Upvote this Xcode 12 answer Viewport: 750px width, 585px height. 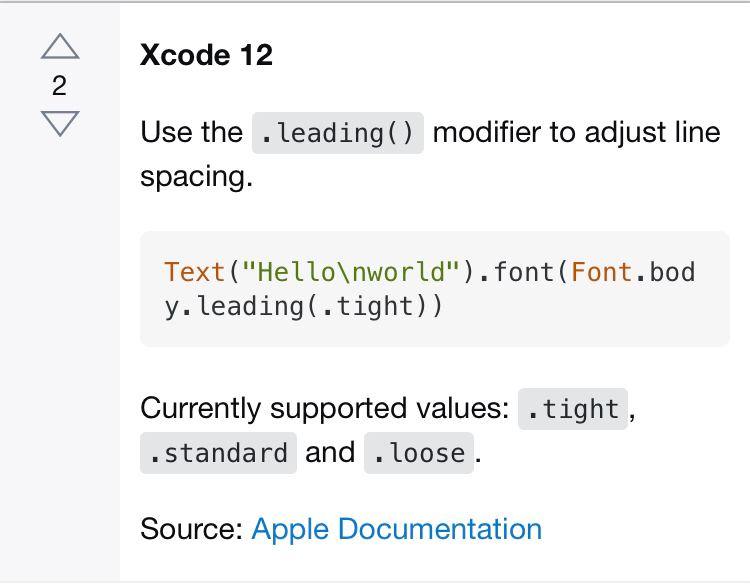pyautogui.click(x=60, y=46)
